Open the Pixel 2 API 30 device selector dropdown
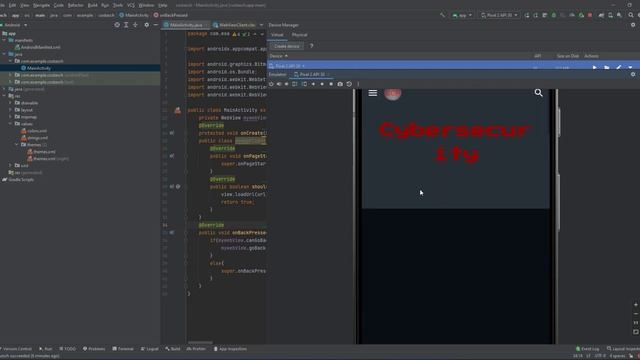Image resolution: width=640 pixels, height=360 pixels. coord(499,15)
